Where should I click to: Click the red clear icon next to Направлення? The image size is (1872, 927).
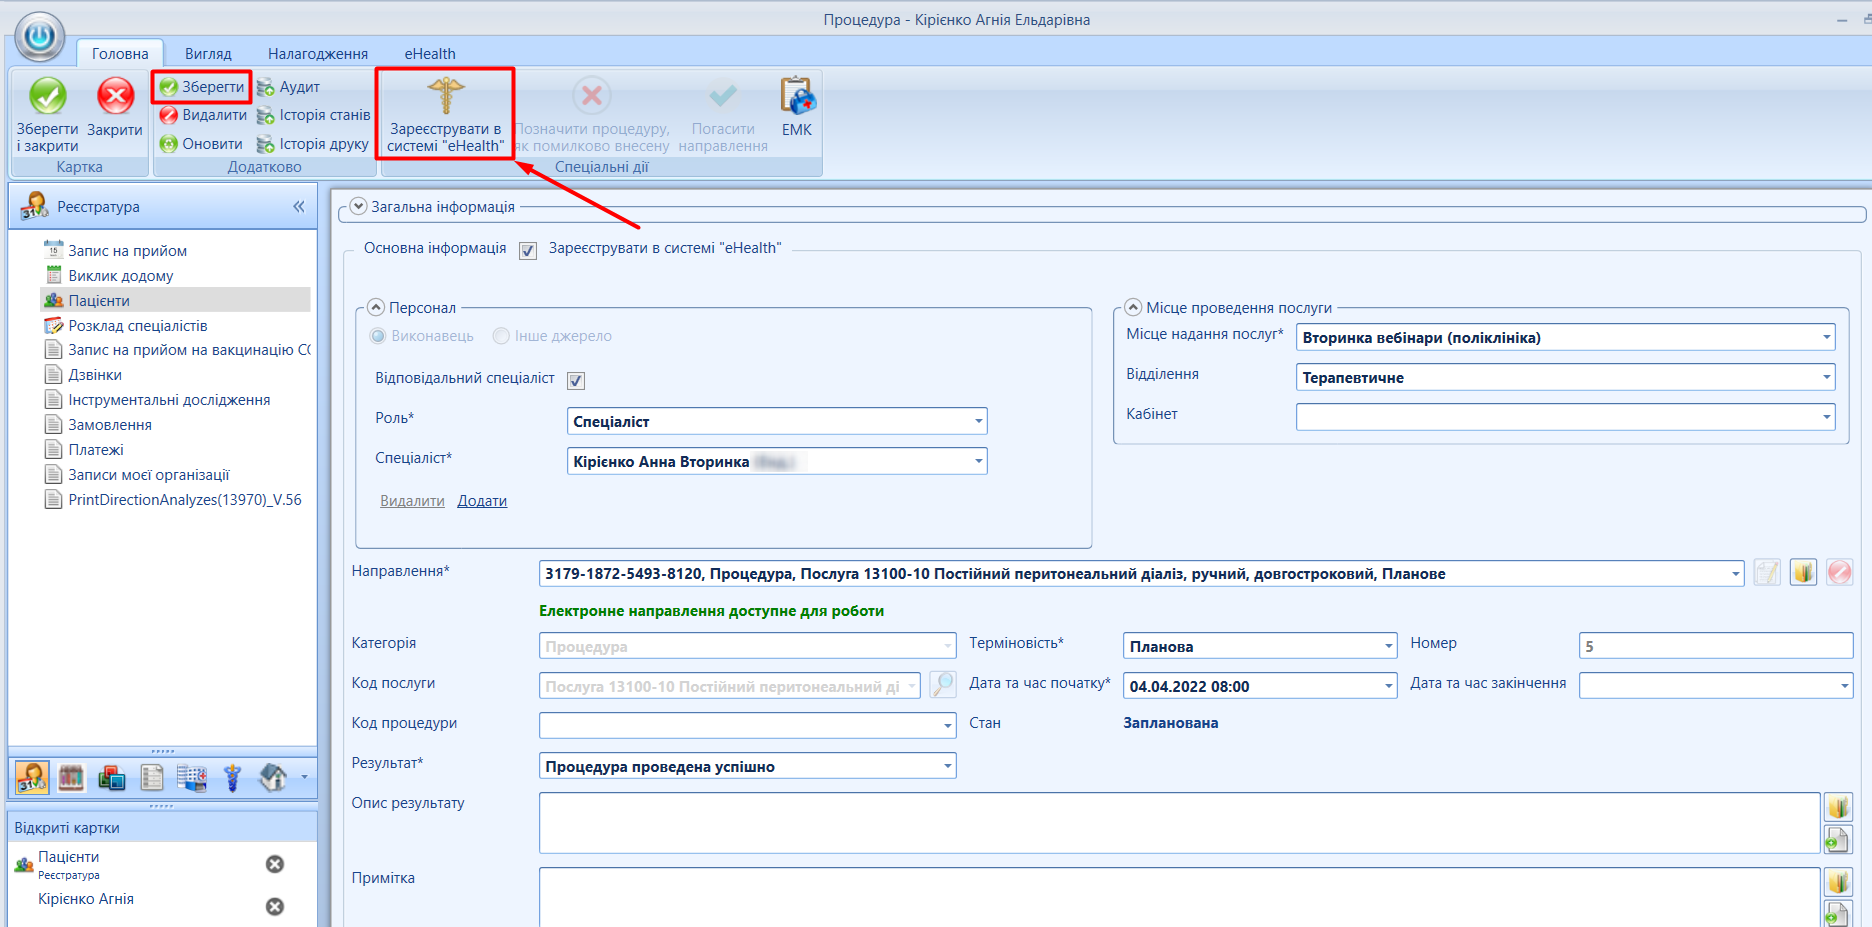pos(1839,572)
